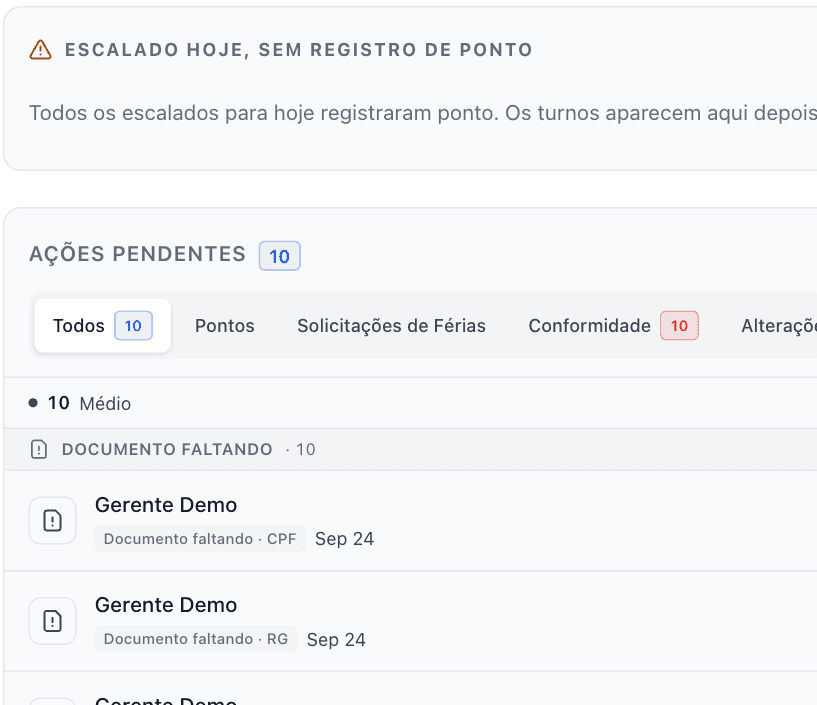This screenshot has width=817, height=705.
Task: Click the blue 10 badge in Todos tab
Action: [x=133, y=326]
